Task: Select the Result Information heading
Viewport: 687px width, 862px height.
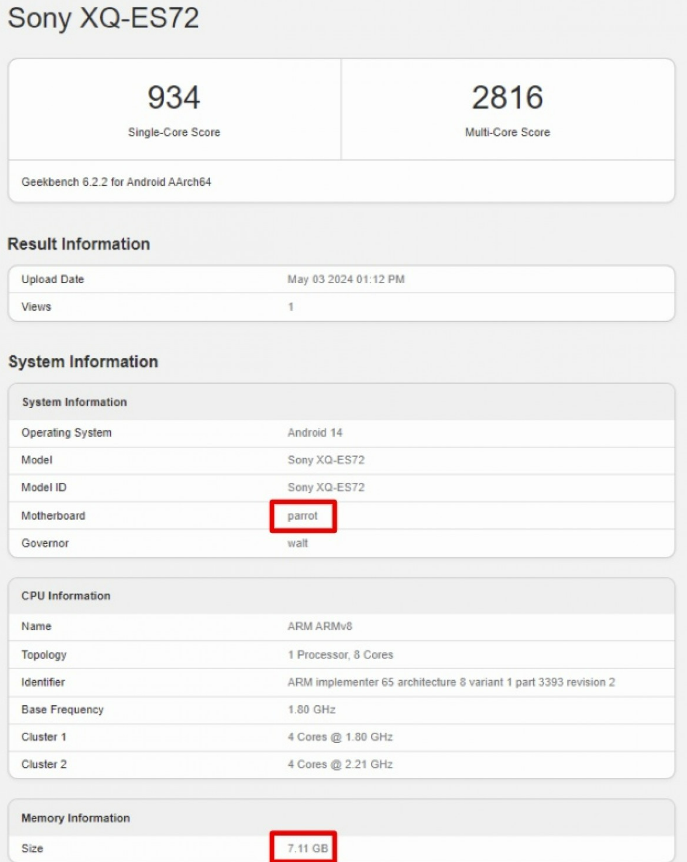Action: 79,244
